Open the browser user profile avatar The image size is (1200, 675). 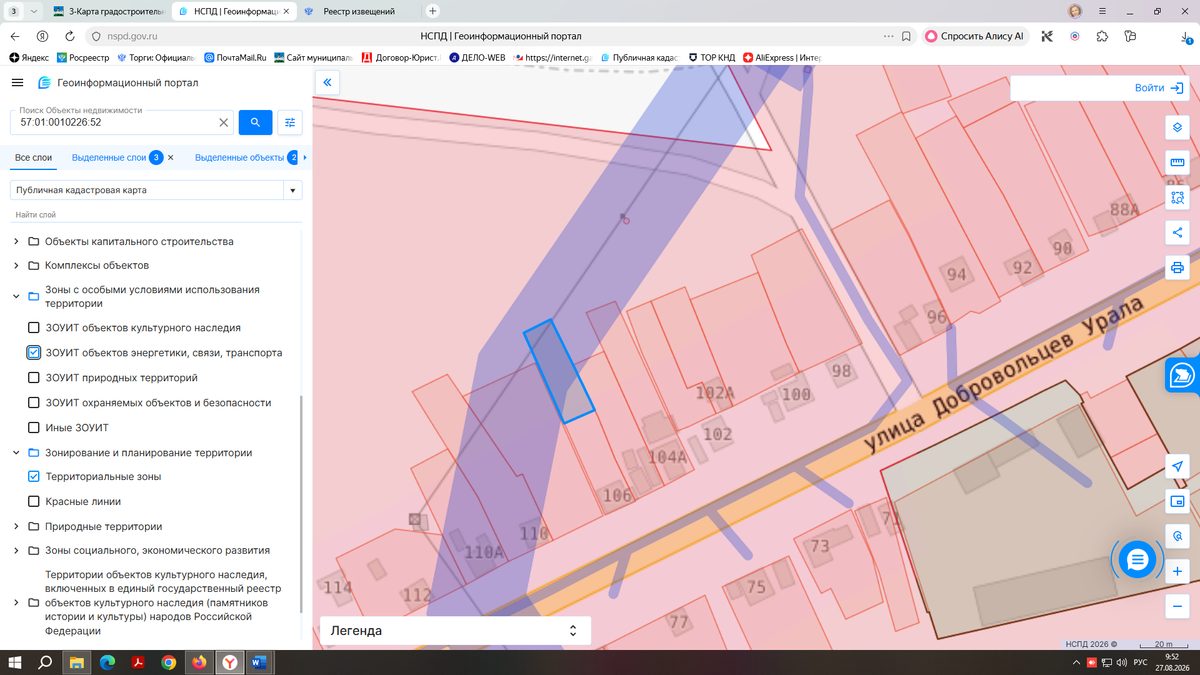click(x=1075, y=11)
